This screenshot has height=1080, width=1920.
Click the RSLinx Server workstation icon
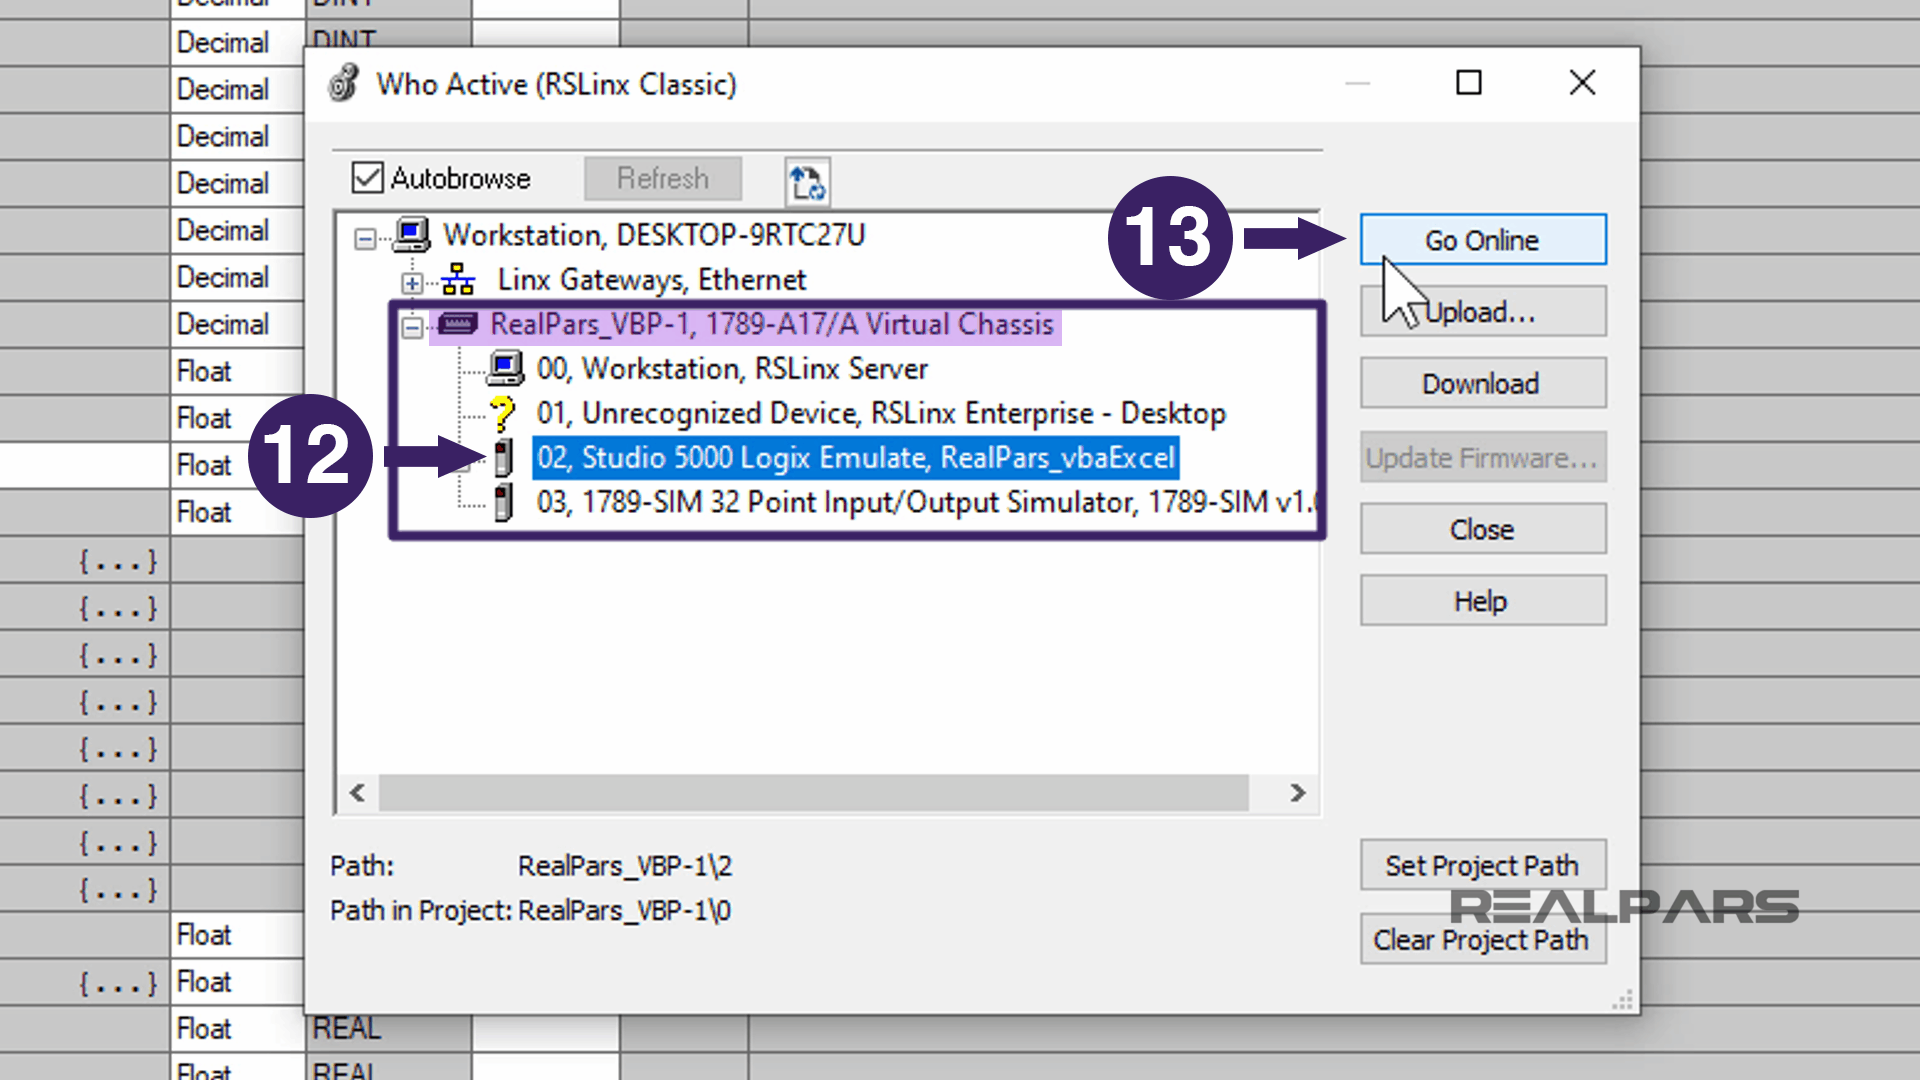(x=505, y=368)
